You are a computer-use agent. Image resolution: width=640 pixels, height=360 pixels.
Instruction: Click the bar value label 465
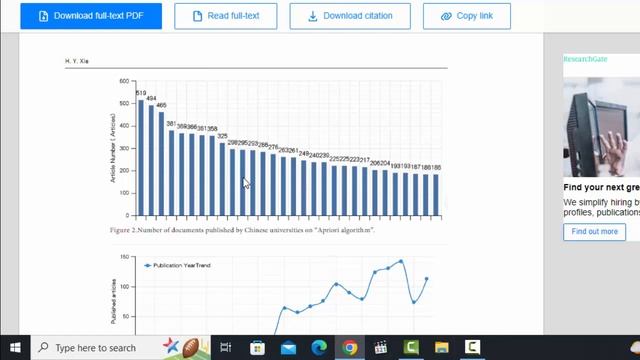click(x=161, y=105)
